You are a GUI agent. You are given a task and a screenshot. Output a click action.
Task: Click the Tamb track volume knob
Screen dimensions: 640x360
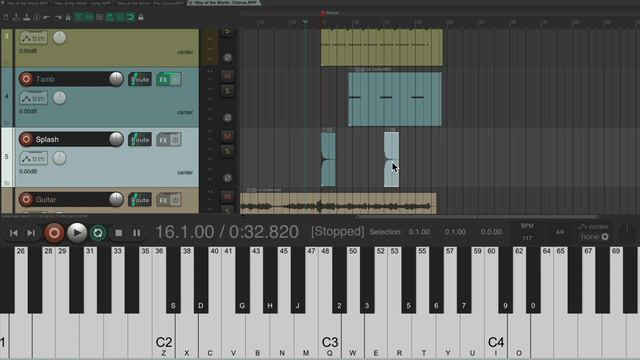(x=116, y=79)
